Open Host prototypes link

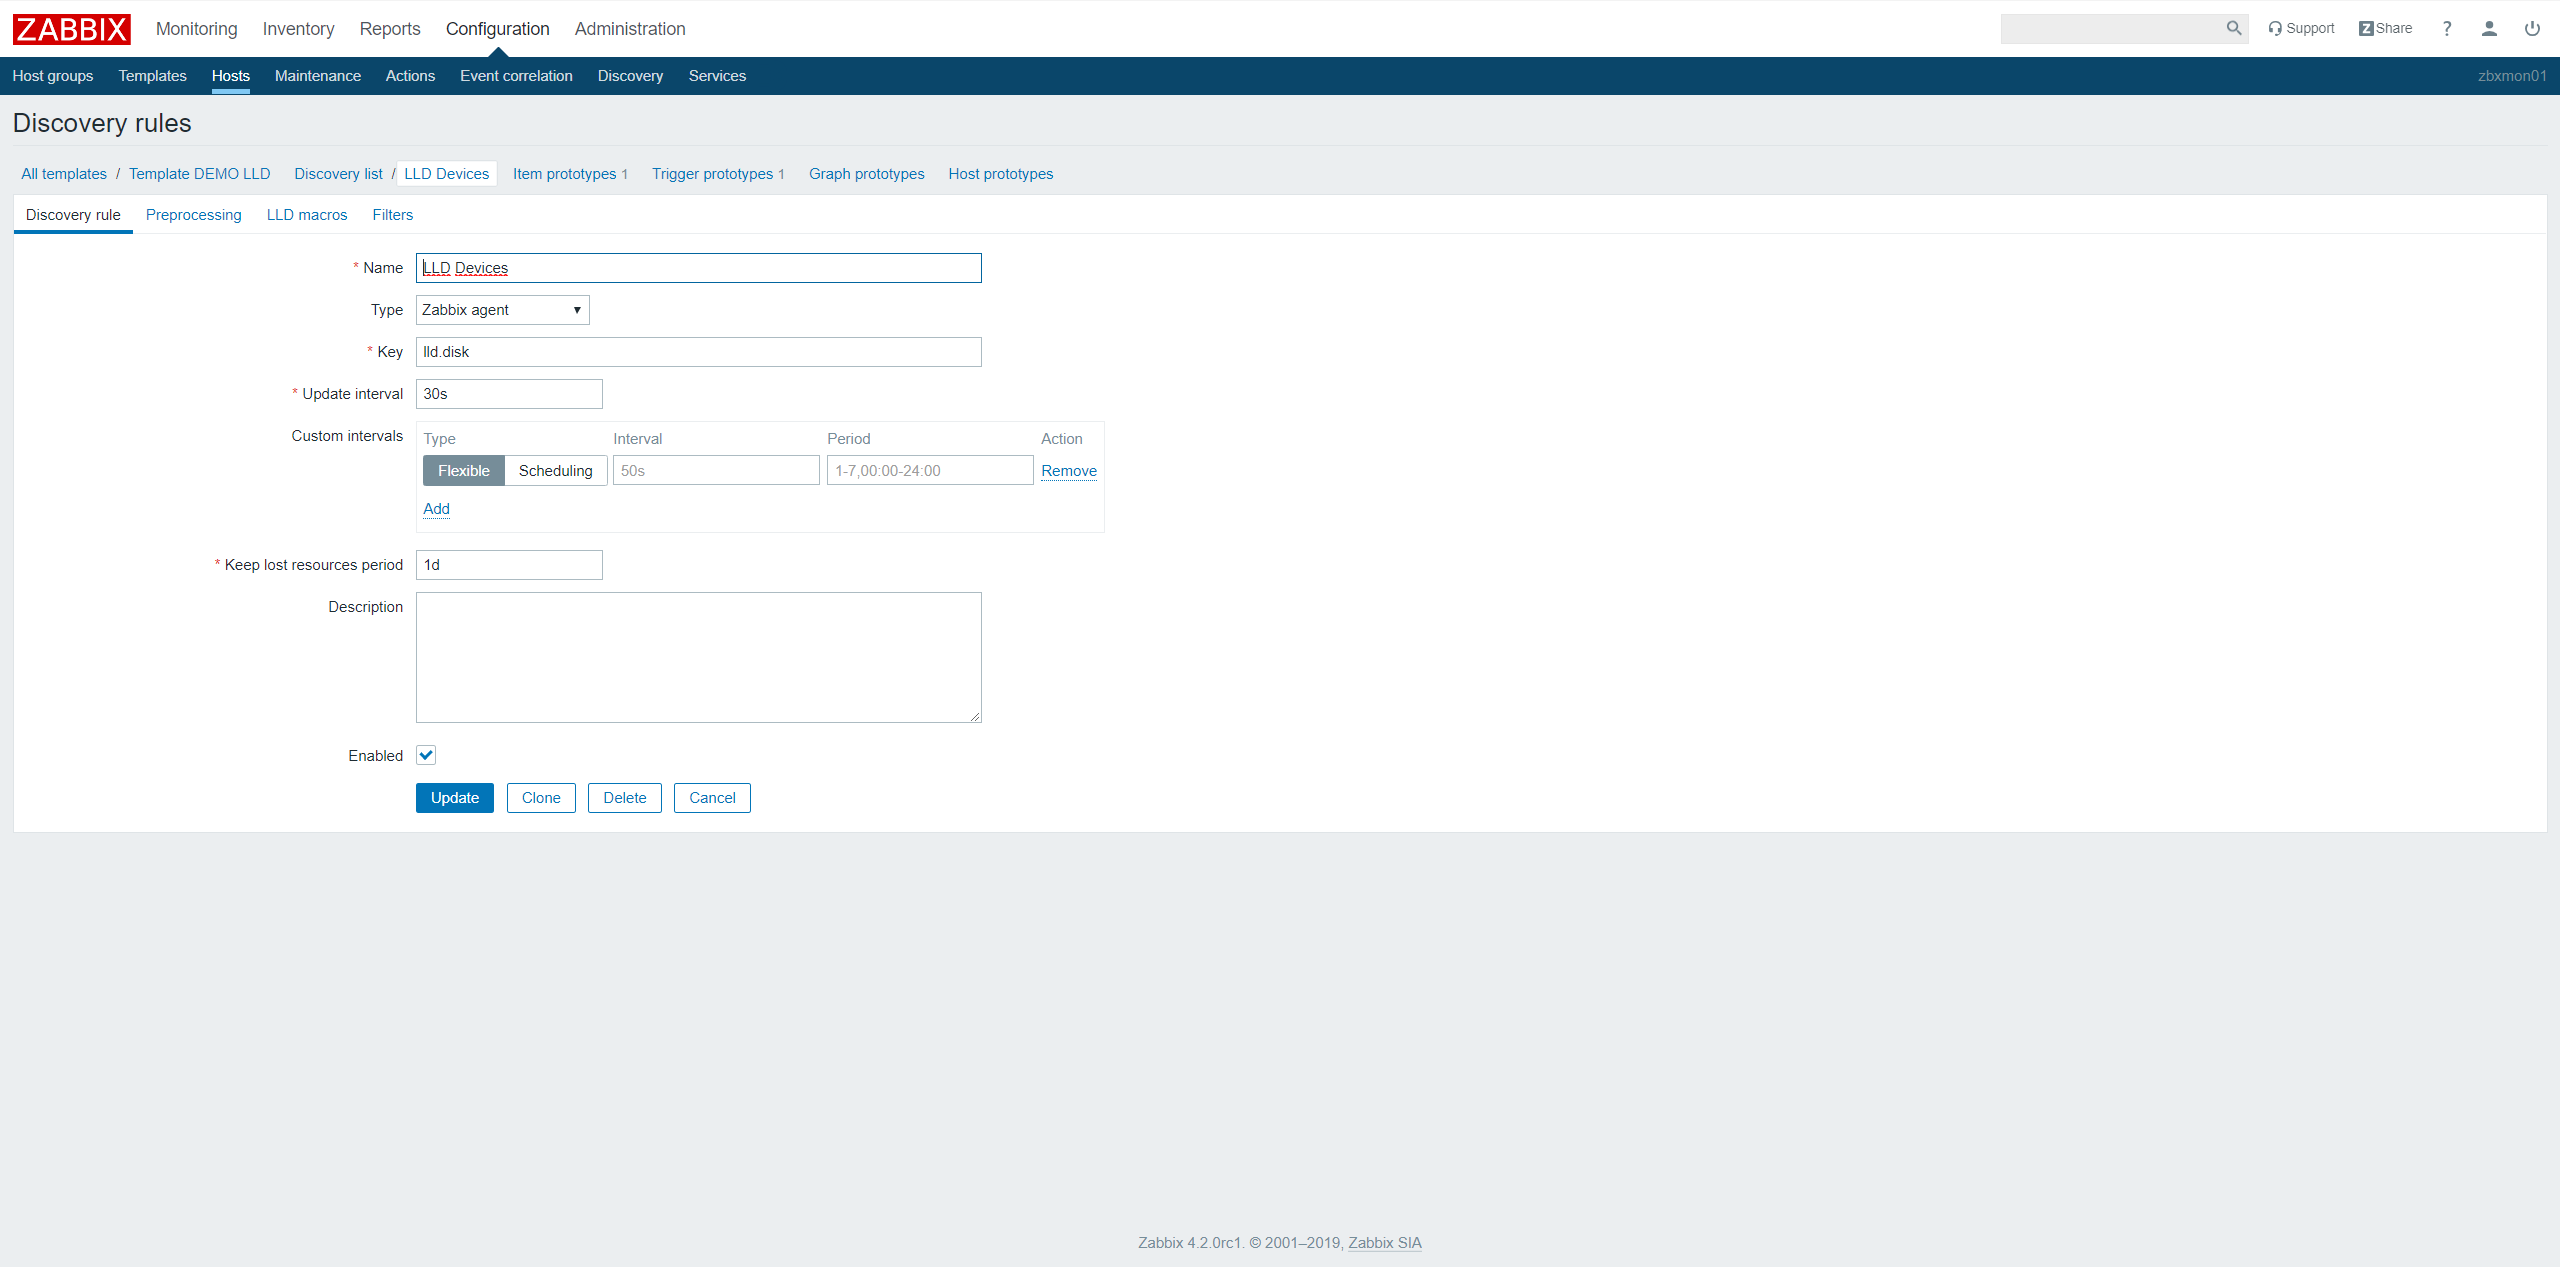coord(1001,174)
